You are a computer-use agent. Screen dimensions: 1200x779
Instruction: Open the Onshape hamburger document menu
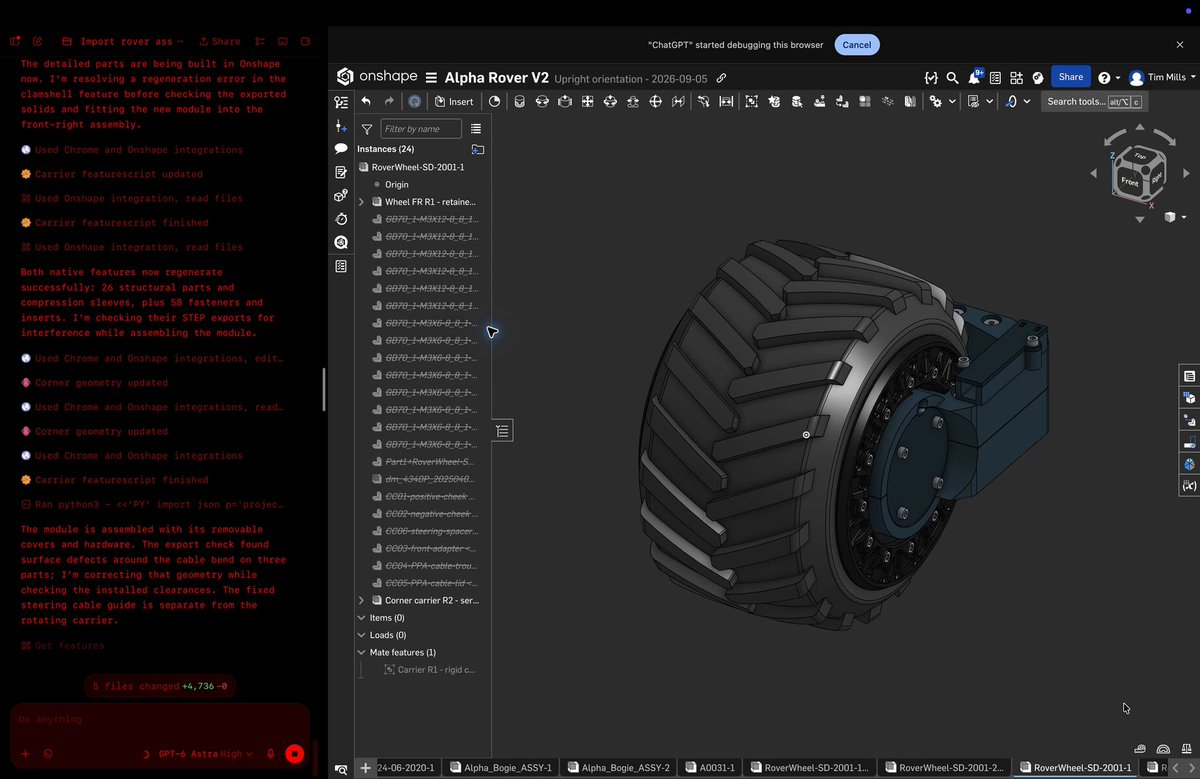click(x=431, y=77)
